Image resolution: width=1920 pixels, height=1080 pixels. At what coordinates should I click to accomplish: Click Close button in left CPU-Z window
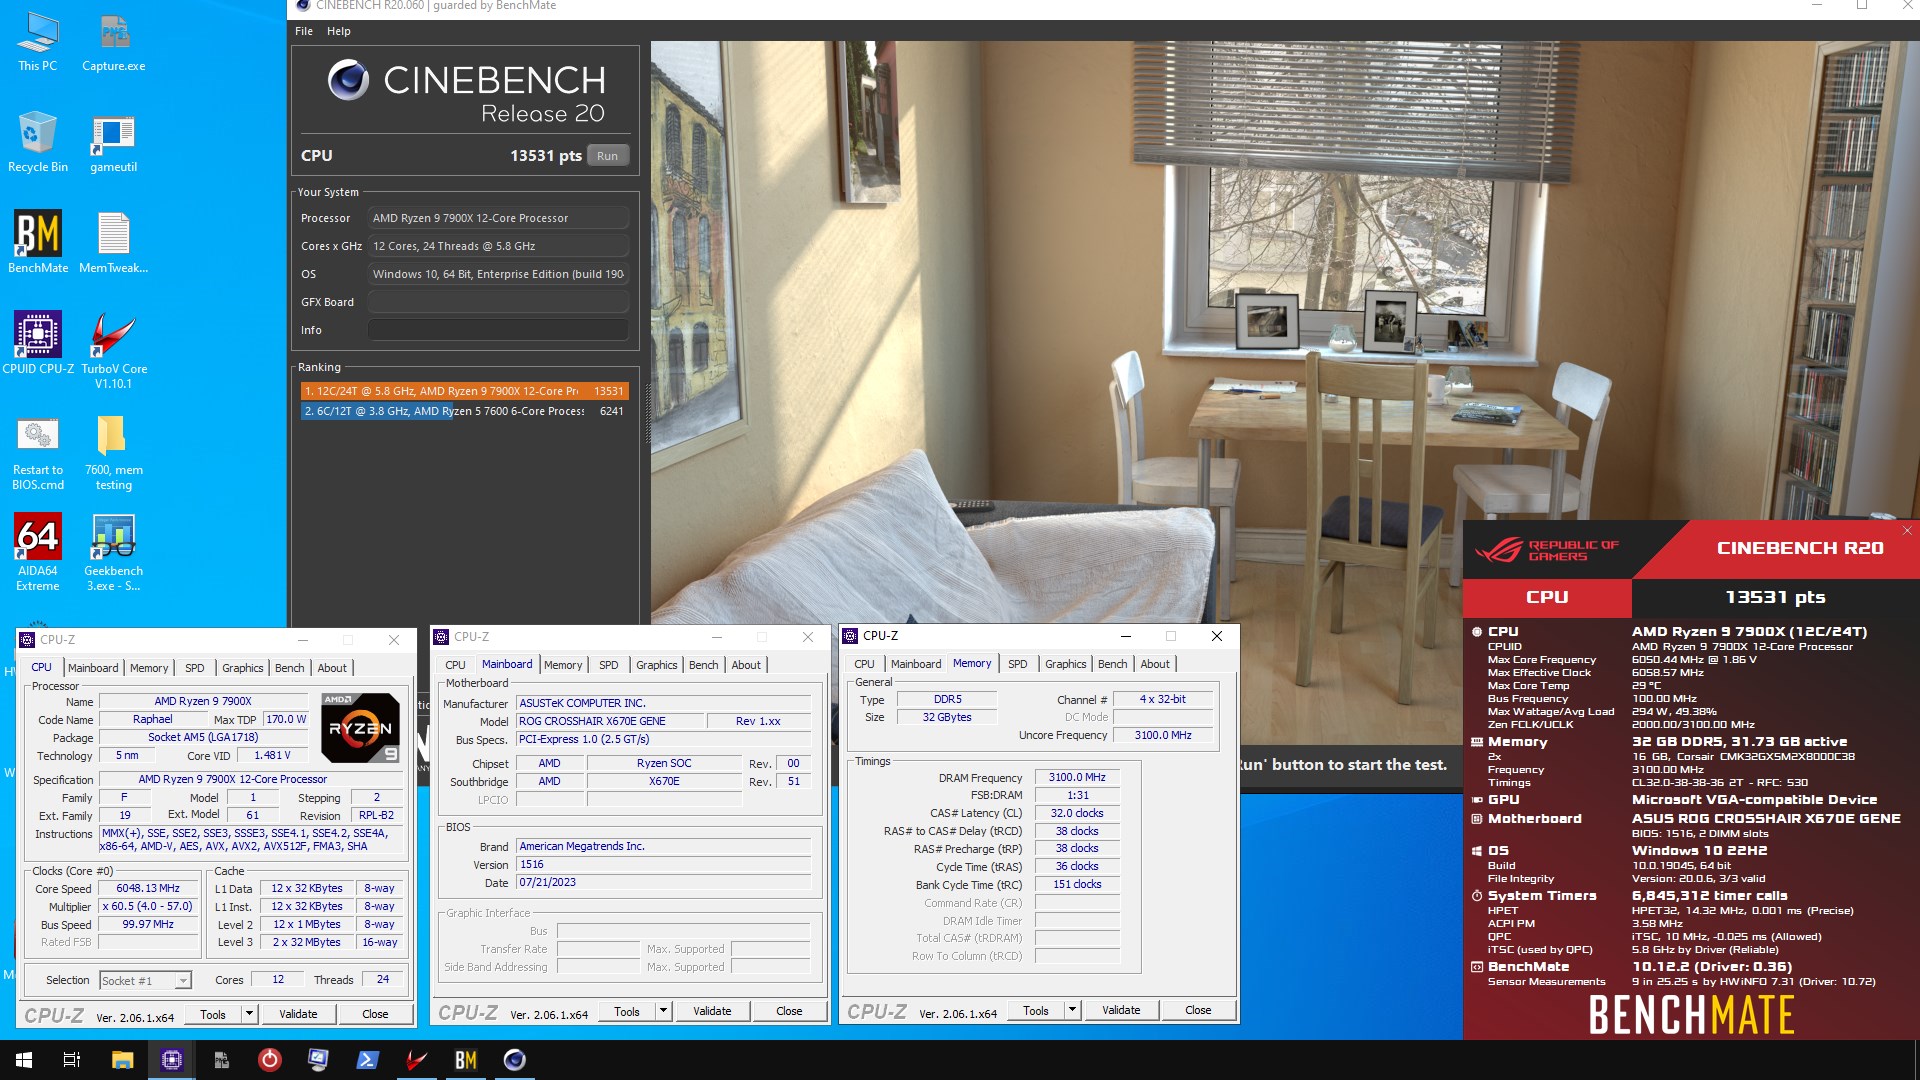[x=375, y=1014]
